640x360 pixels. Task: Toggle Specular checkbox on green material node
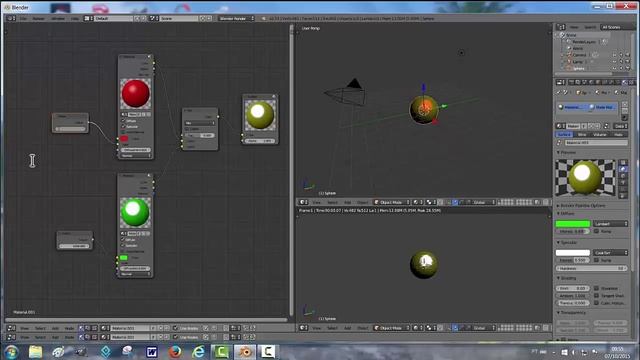[x=123, y=245]
